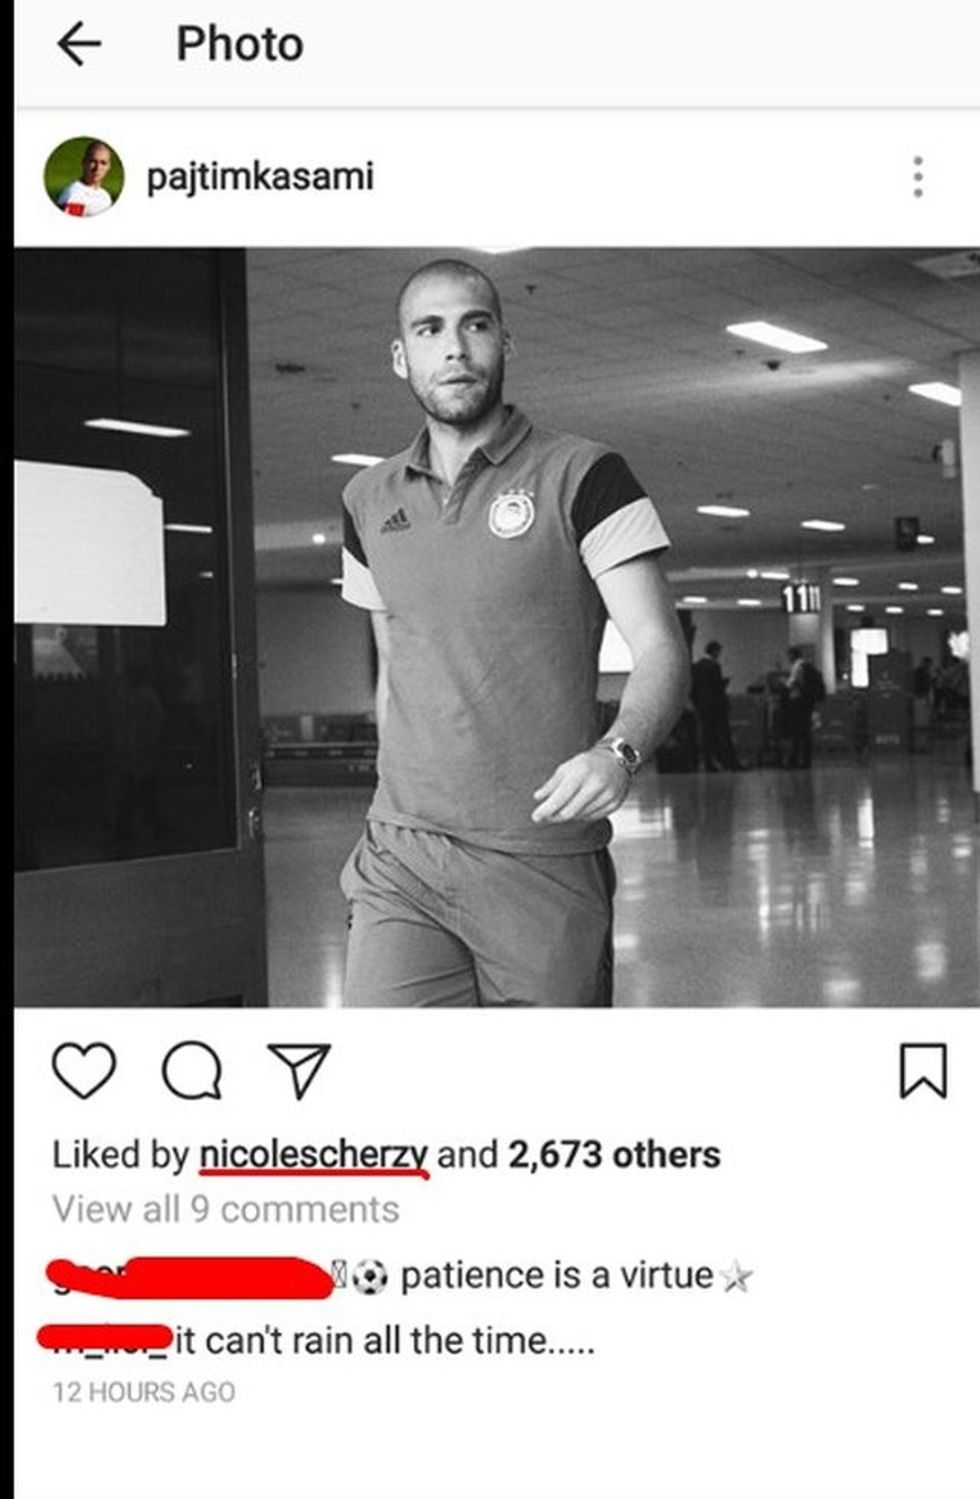
Task: Open first commenter's redacted username
Action: [x=190, y=1277]
